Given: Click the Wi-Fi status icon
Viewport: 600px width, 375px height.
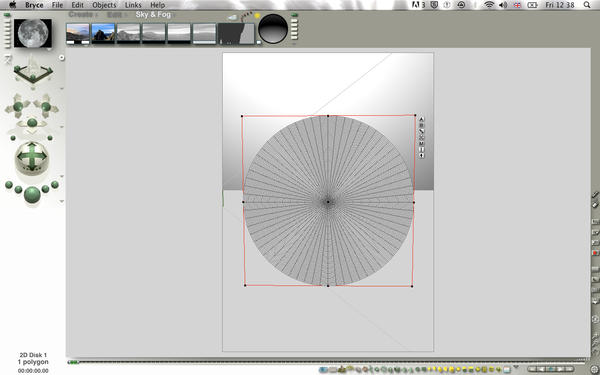Looking at the screenshot, I should (489, 5).
